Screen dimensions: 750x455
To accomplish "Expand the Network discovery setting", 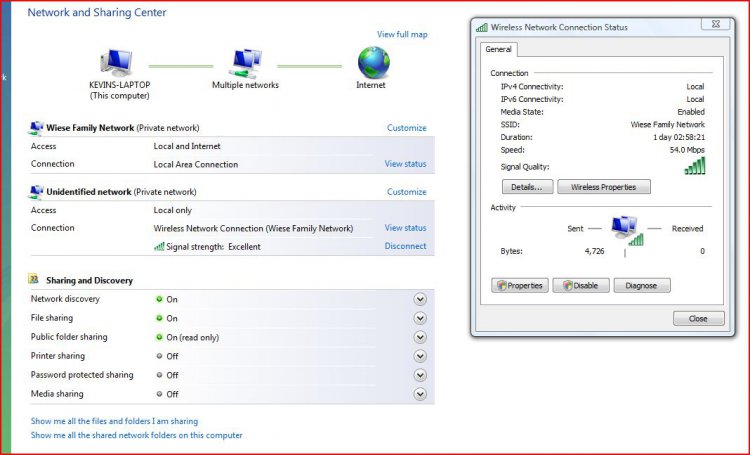I will (x=420, y=299).
